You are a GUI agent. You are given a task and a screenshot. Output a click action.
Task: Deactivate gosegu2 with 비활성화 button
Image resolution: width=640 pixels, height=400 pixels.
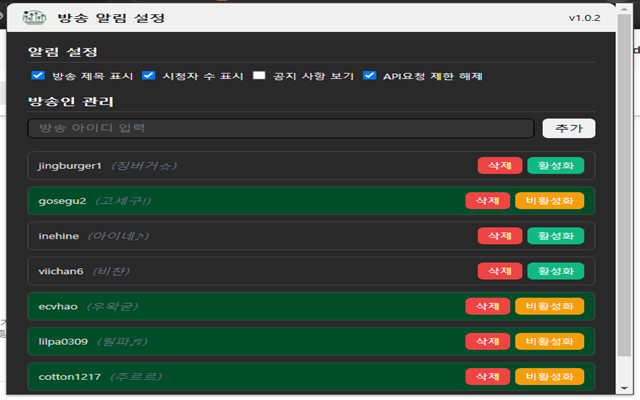(549, 201)
